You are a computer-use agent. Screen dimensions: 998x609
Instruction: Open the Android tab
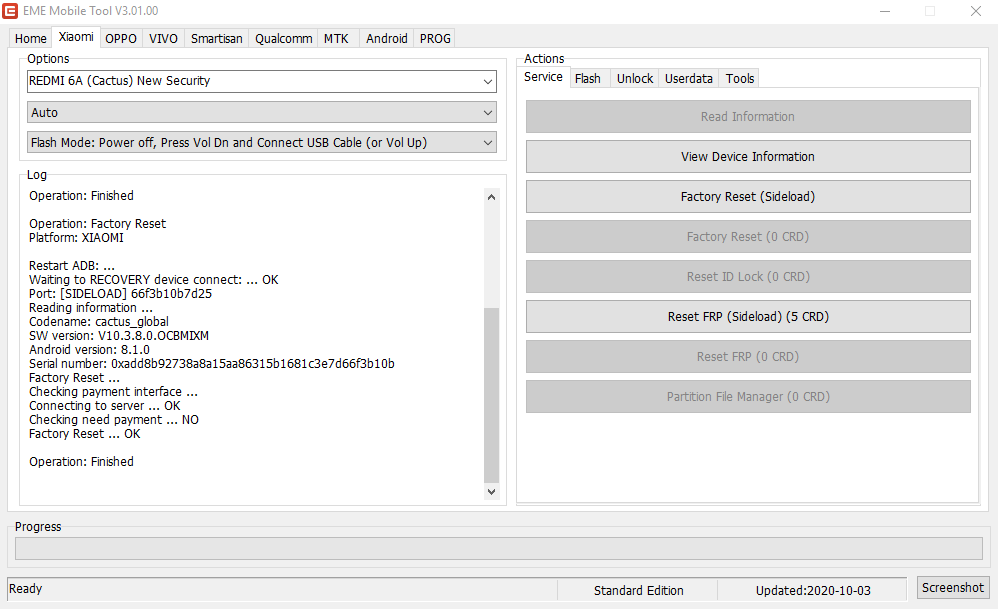coord(386,38)
